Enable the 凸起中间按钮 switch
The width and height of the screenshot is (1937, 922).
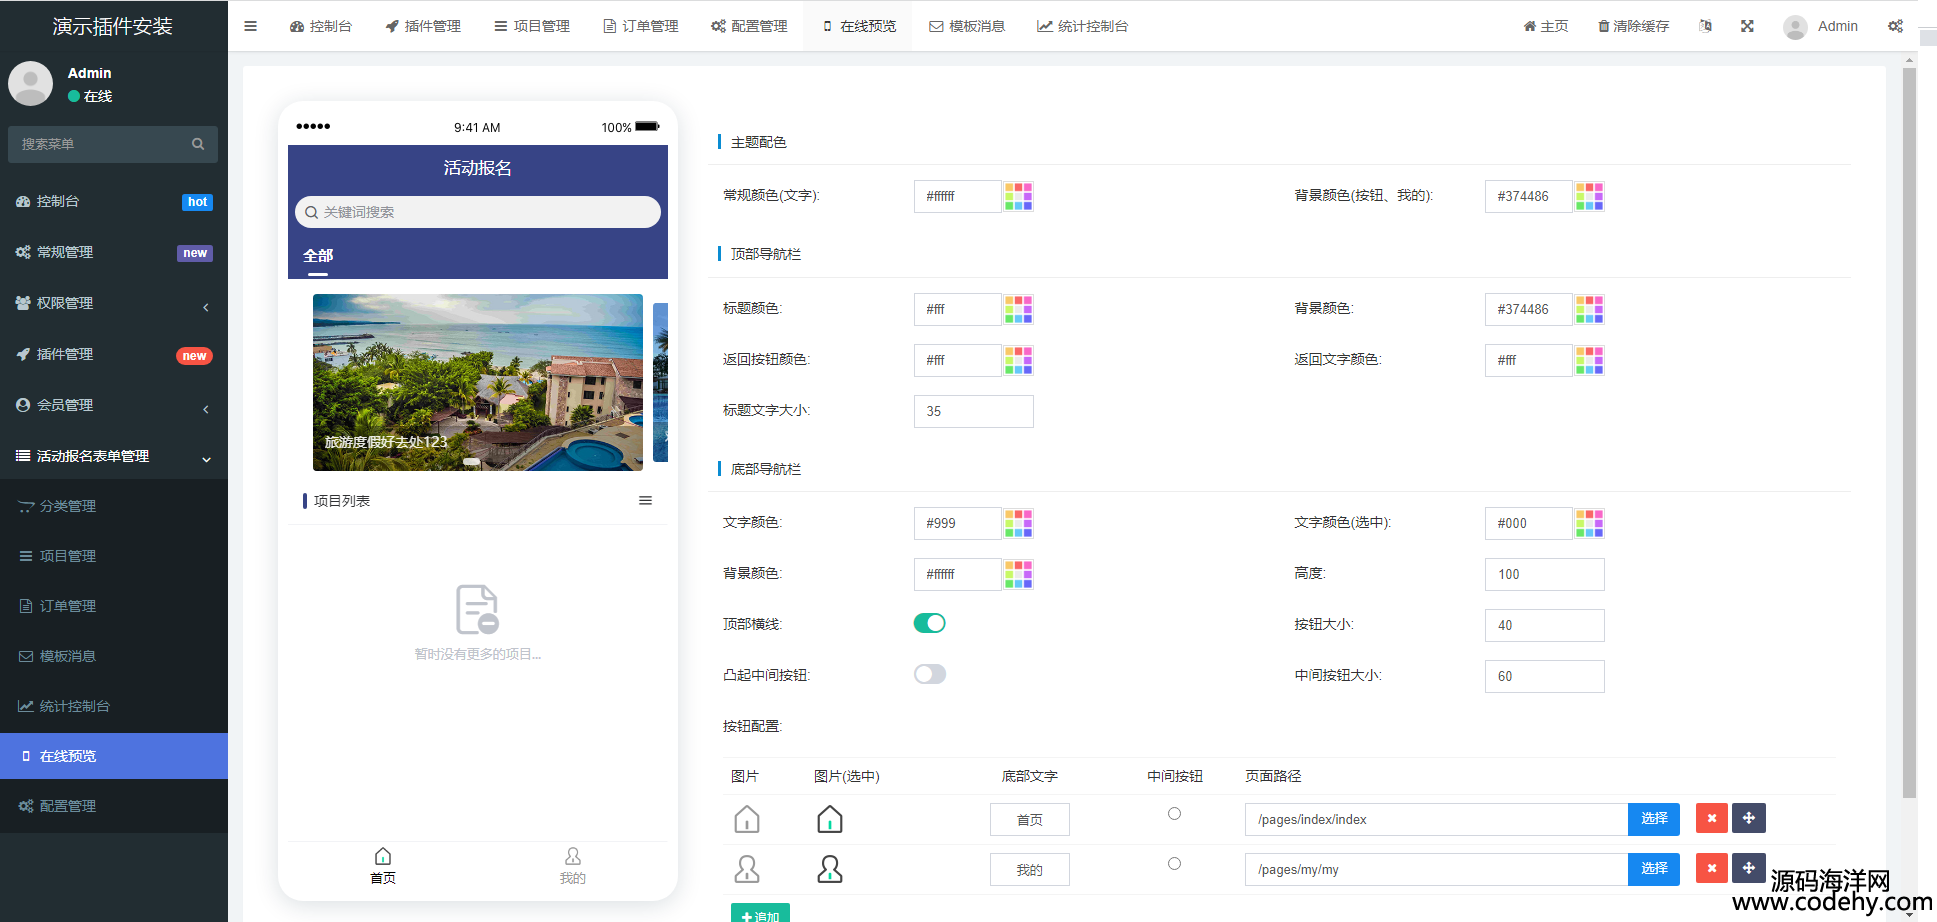click(x=929, y=674)
